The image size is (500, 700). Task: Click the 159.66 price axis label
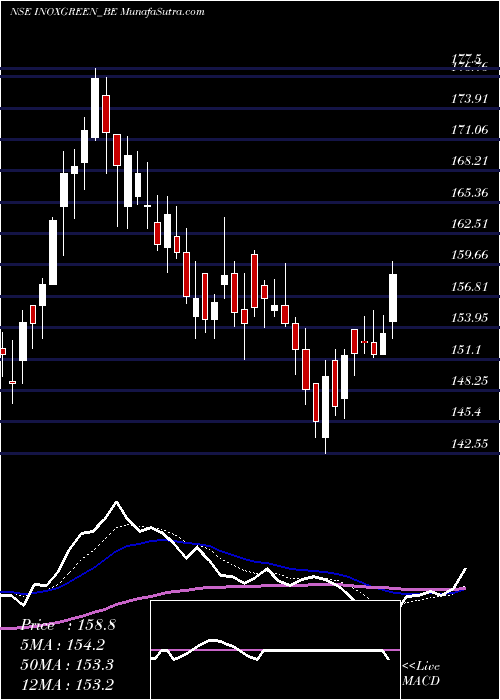(470, 255)
